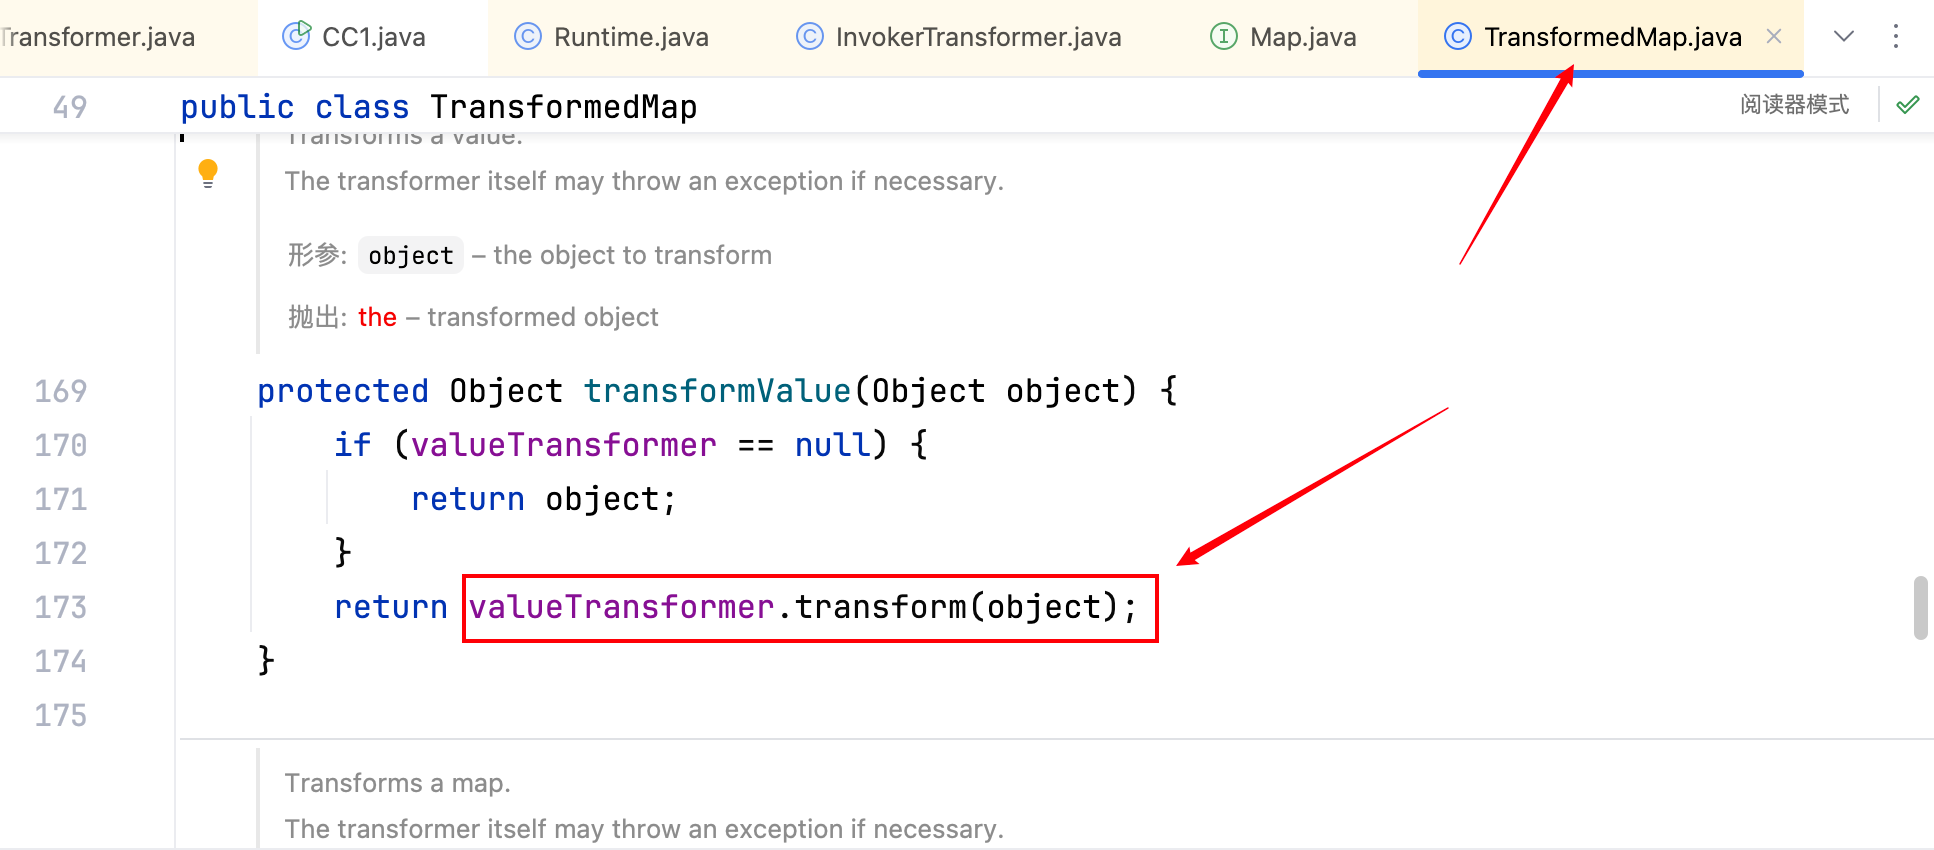Click the transformValue method name
This screenshot has width=1934, height=850.
click(x=717, y=391)
